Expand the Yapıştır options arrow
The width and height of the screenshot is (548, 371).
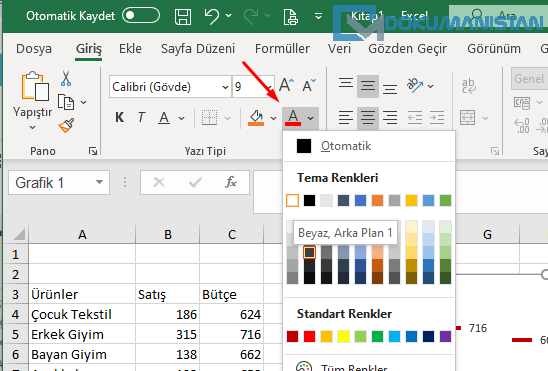click(x=33, y=127)
